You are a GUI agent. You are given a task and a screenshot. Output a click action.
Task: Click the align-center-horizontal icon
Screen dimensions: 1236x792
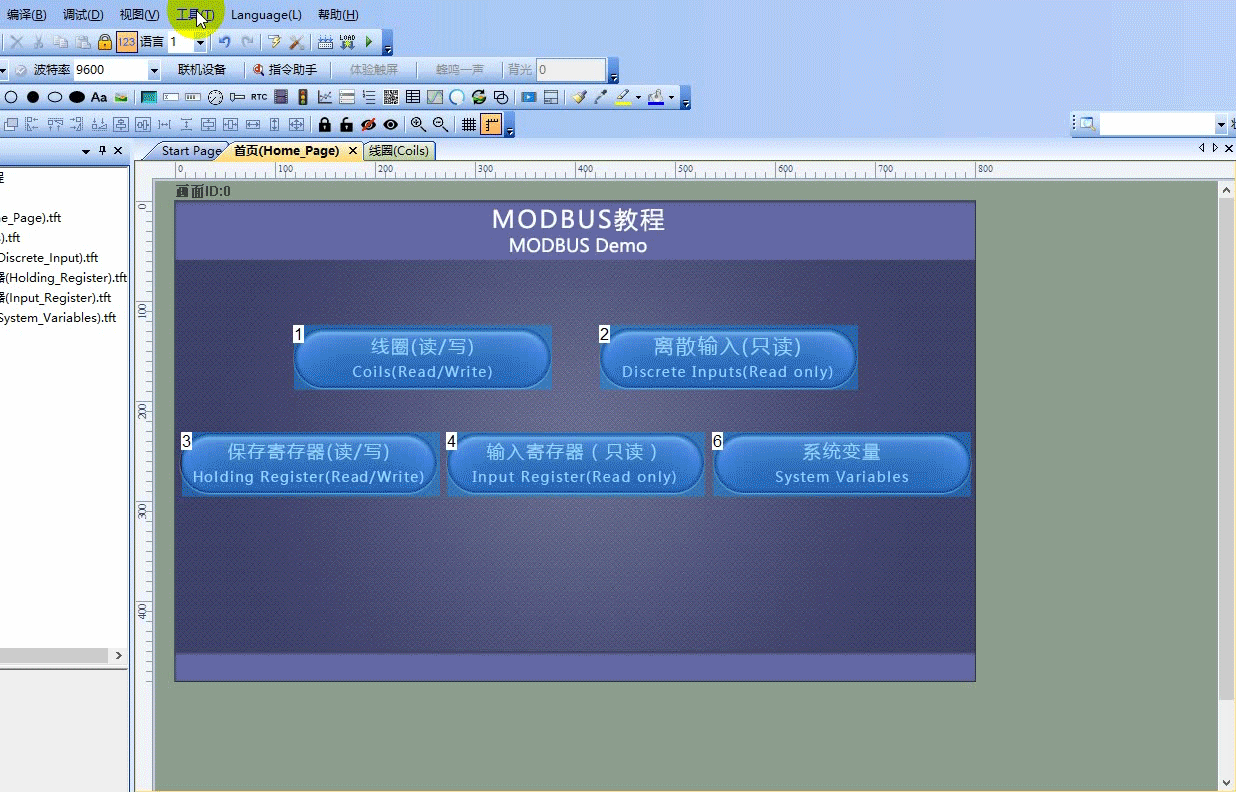point(121,124)
